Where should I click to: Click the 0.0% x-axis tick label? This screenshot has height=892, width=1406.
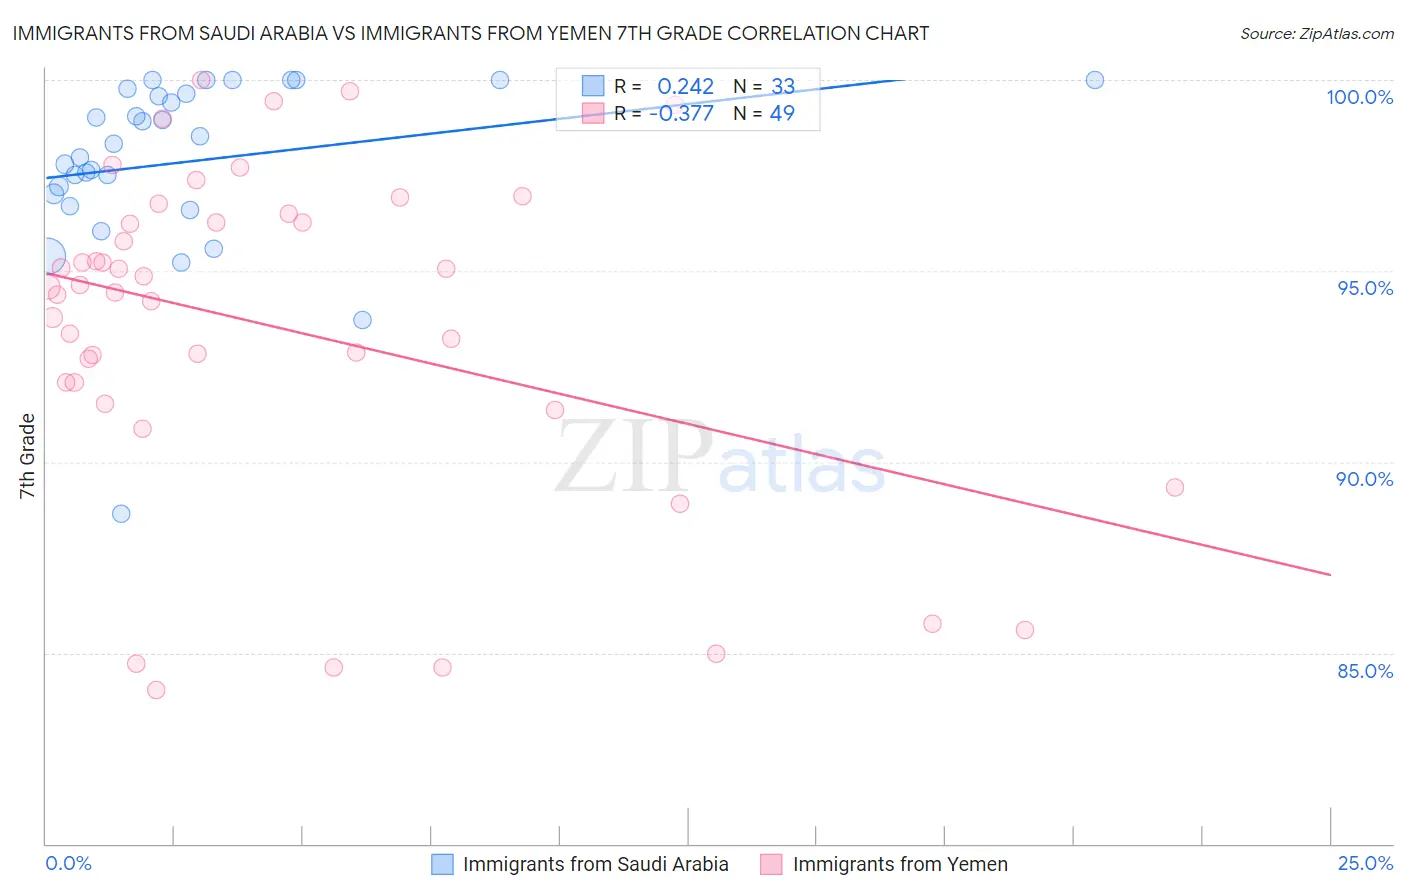click(x=69, y=863)
